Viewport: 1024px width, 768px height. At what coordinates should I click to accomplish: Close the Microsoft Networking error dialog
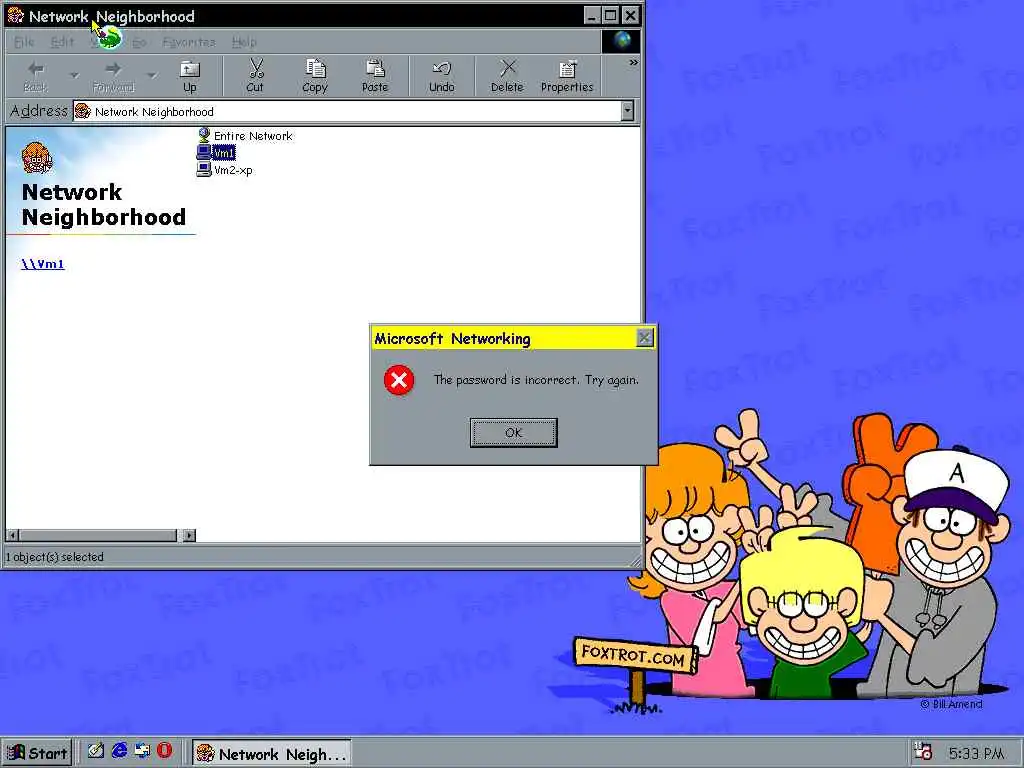point(645,338)
